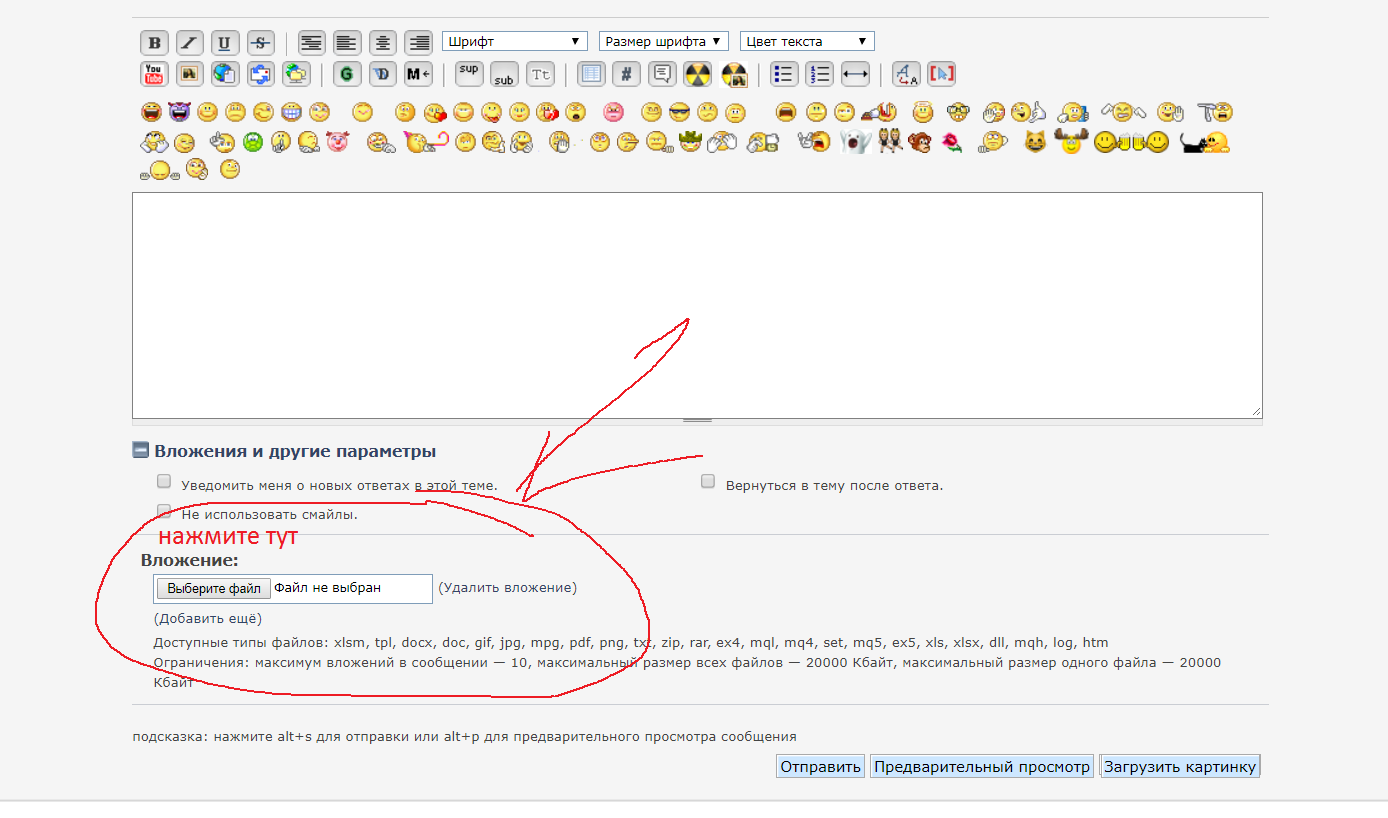Click the M arrow toolbar button
This screenshot has width=1388, height=818.
coord(418,74)
